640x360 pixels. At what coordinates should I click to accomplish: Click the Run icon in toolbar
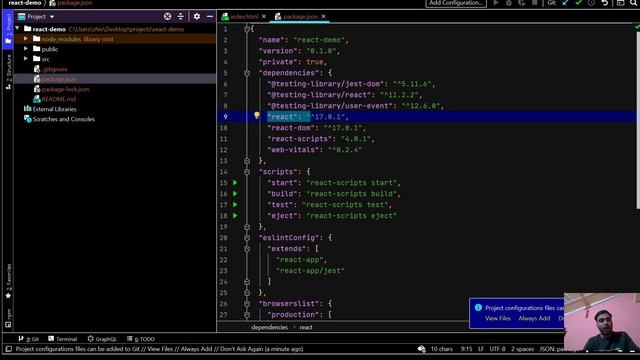496,3
